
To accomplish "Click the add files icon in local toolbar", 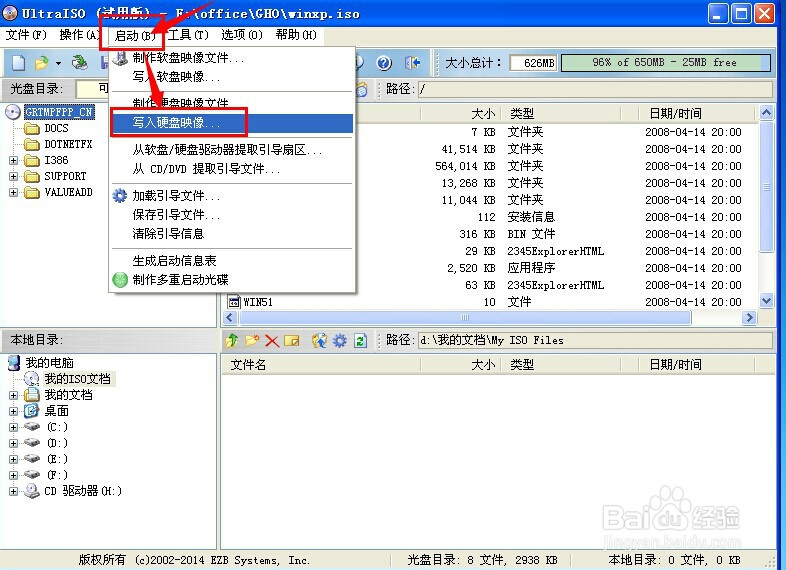I will [319, 341].
